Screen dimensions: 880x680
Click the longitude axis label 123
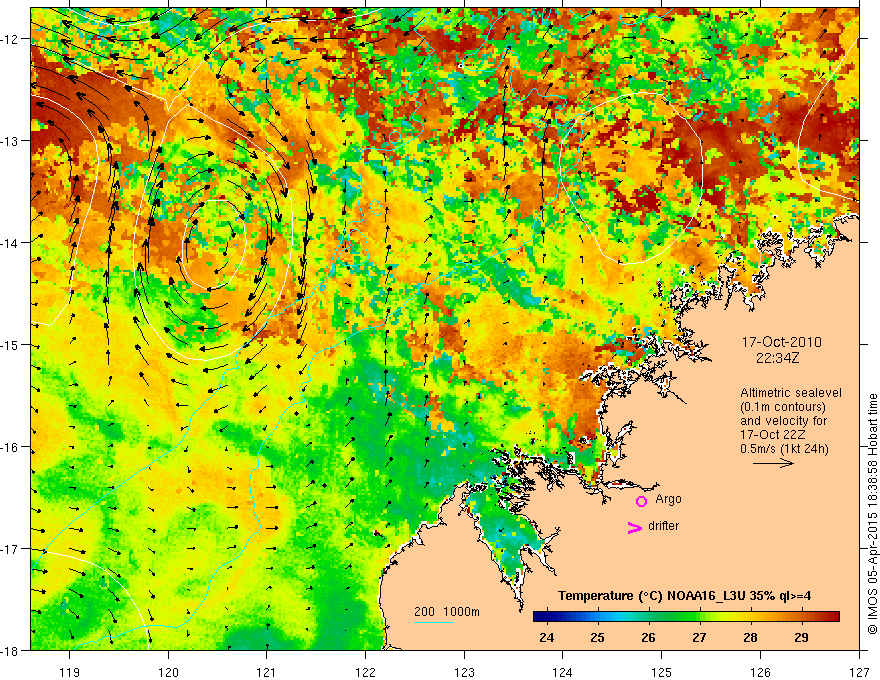coord(464,672)
